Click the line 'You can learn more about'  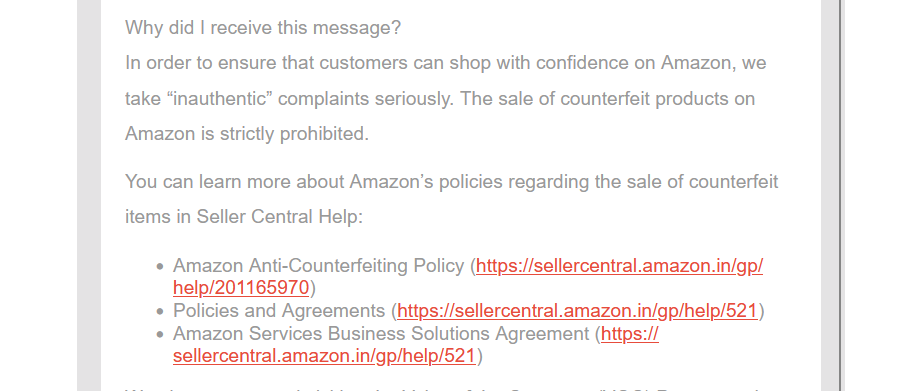click(451, 181)
